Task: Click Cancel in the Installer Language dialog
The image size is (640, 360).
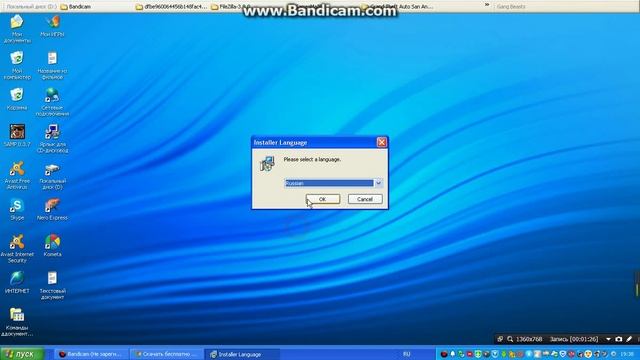Action: tap(365, 199)
